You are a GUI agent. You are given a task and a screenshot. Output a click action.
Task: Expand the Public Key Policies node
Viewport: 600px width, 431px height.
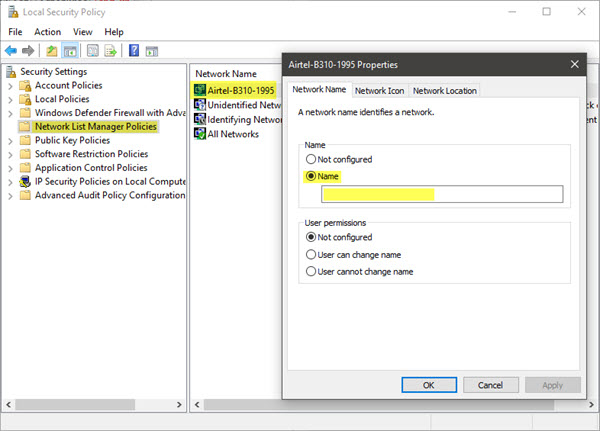point(10,141)
